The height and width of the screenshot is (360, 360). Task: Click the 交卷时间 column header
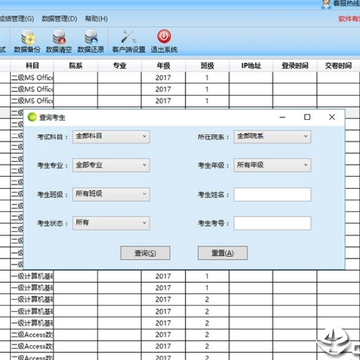click(338, 66)
